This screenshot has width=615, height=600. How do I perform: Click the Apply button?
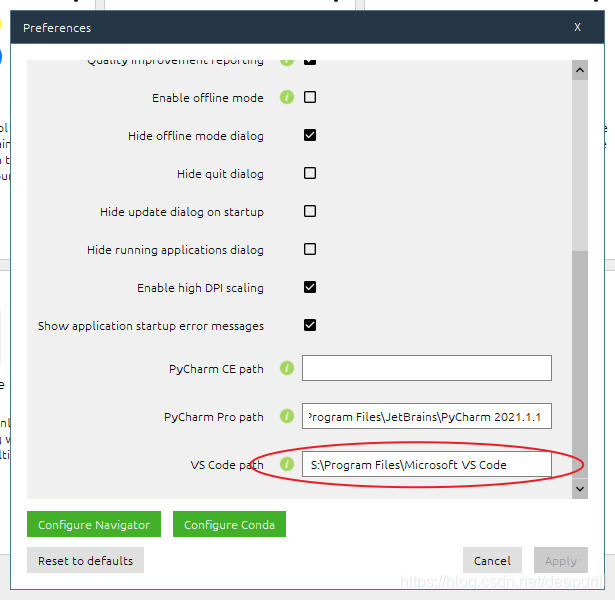pyautogui.click(x=561, y=560)
